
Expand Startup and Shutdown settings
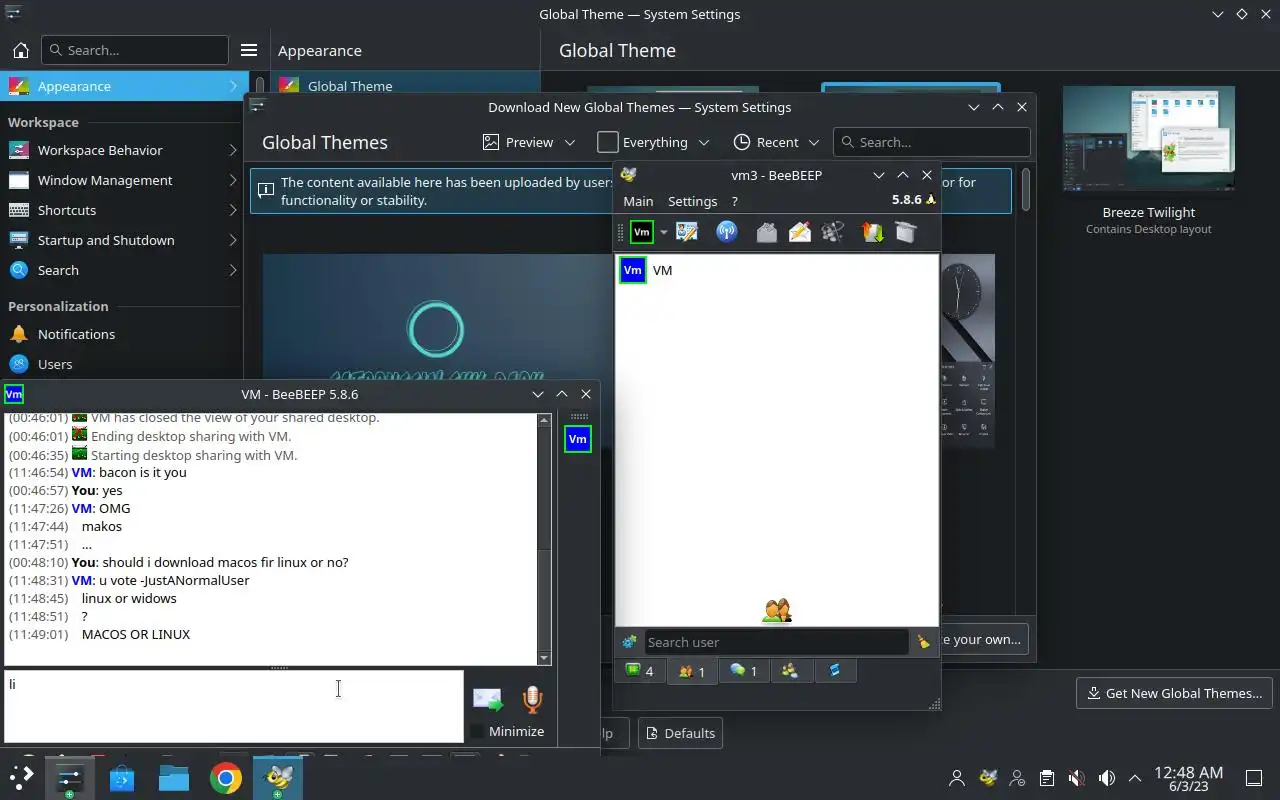123,240
